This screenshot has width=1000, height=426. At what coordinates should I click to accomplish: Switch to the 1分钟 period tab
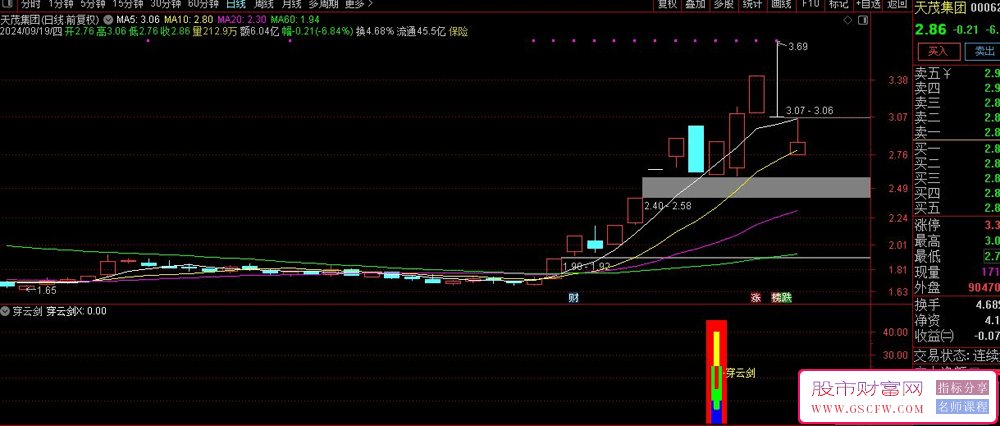point(61,4)
